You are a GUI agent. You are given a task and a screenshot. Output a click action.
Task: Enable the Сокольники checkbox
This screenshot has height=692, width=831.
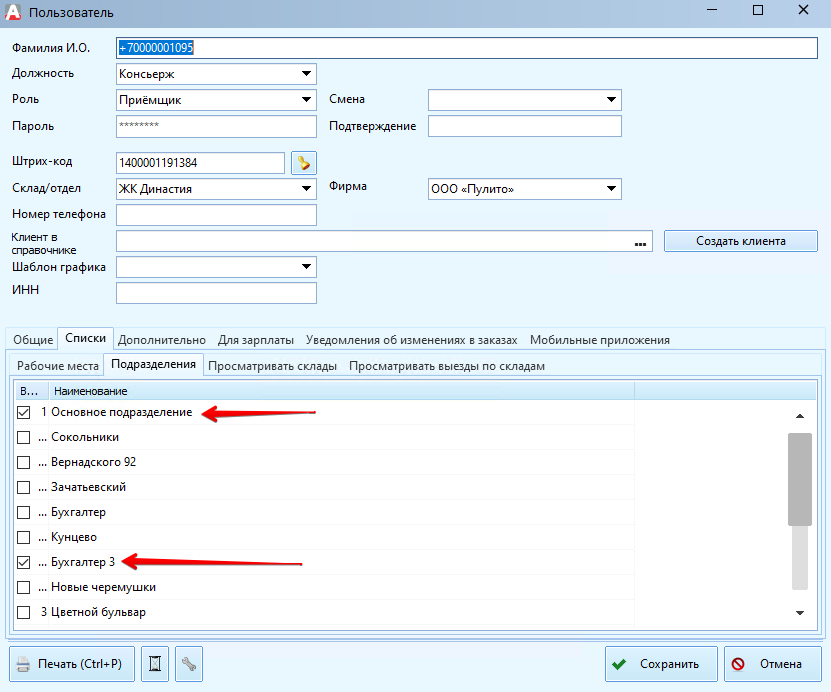[x=24, y=438]
